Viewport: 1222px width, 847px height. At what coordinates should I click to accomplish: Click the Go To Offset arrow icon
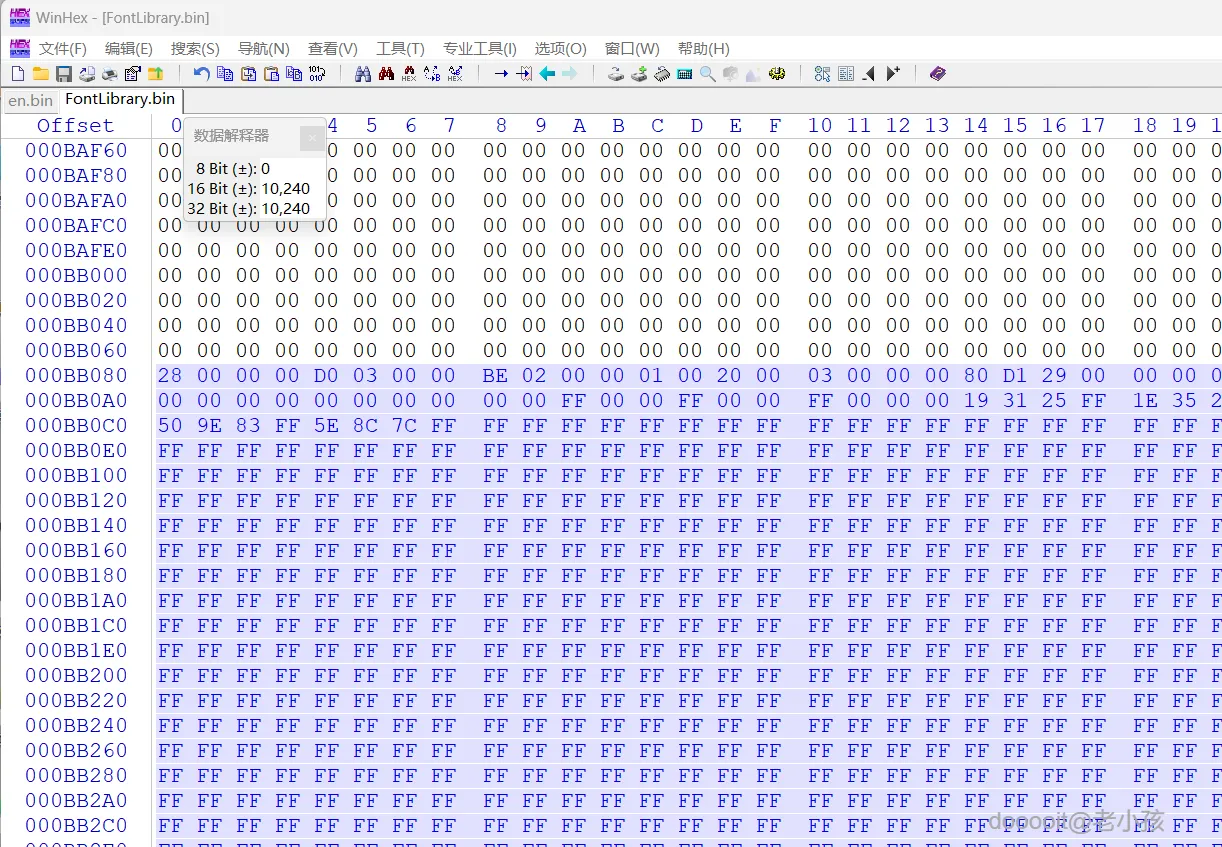point(501,74)
